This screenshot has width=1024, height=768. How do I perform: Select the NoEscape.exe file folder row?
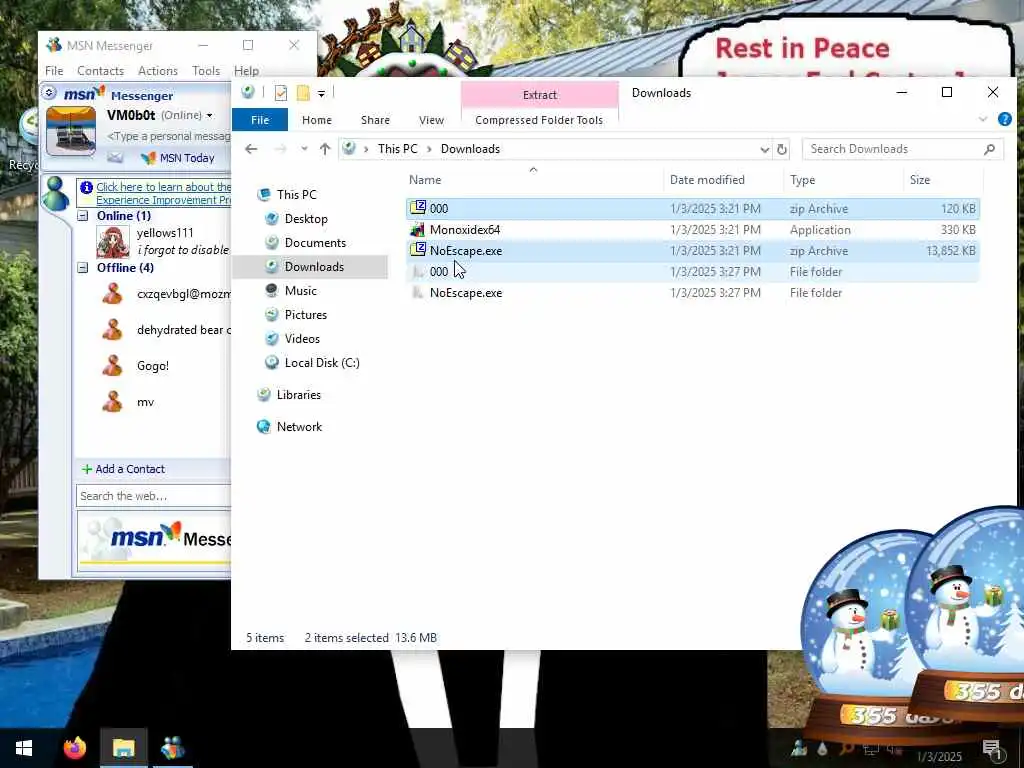[693, 293]
